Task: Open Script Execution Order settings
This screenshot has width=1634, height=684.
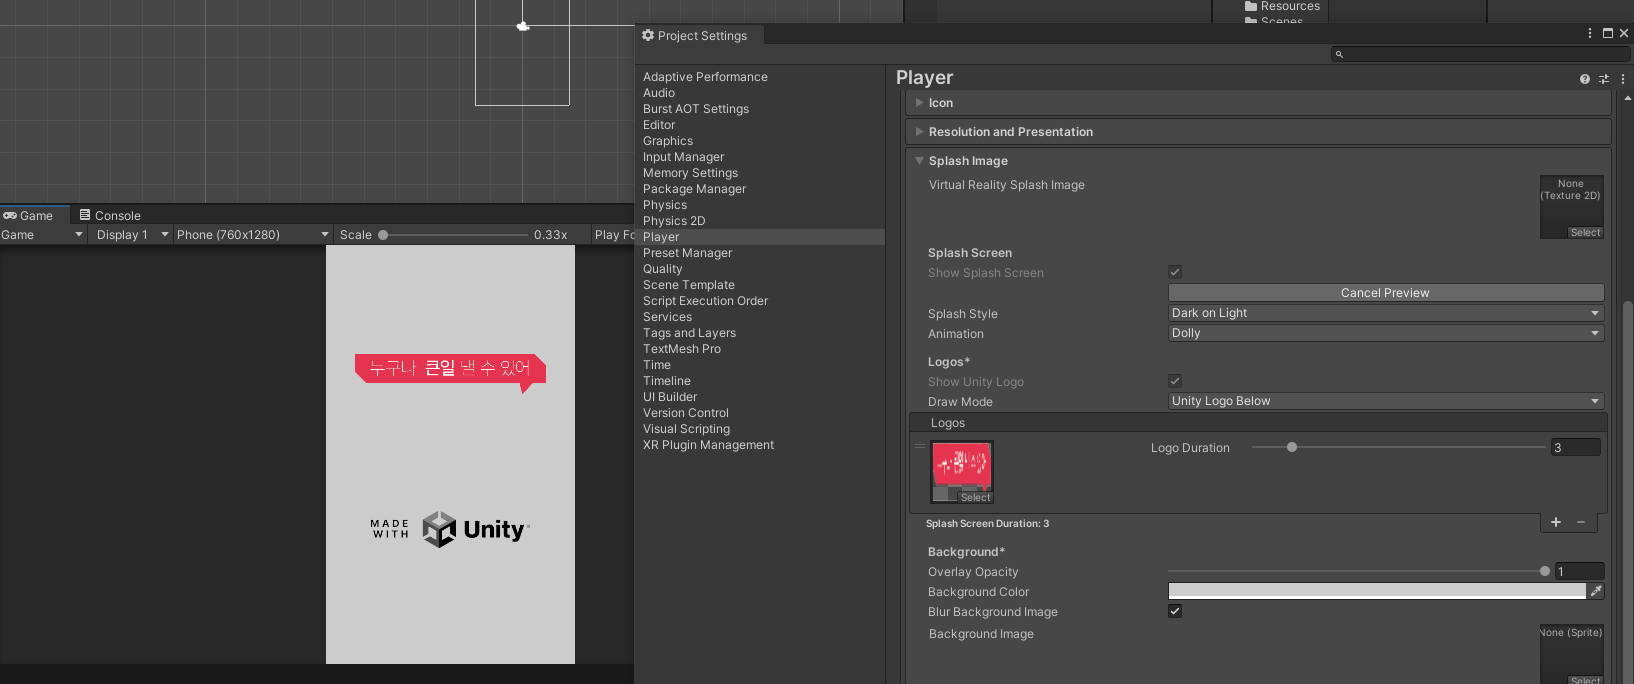Action: (x=705, y=301)
